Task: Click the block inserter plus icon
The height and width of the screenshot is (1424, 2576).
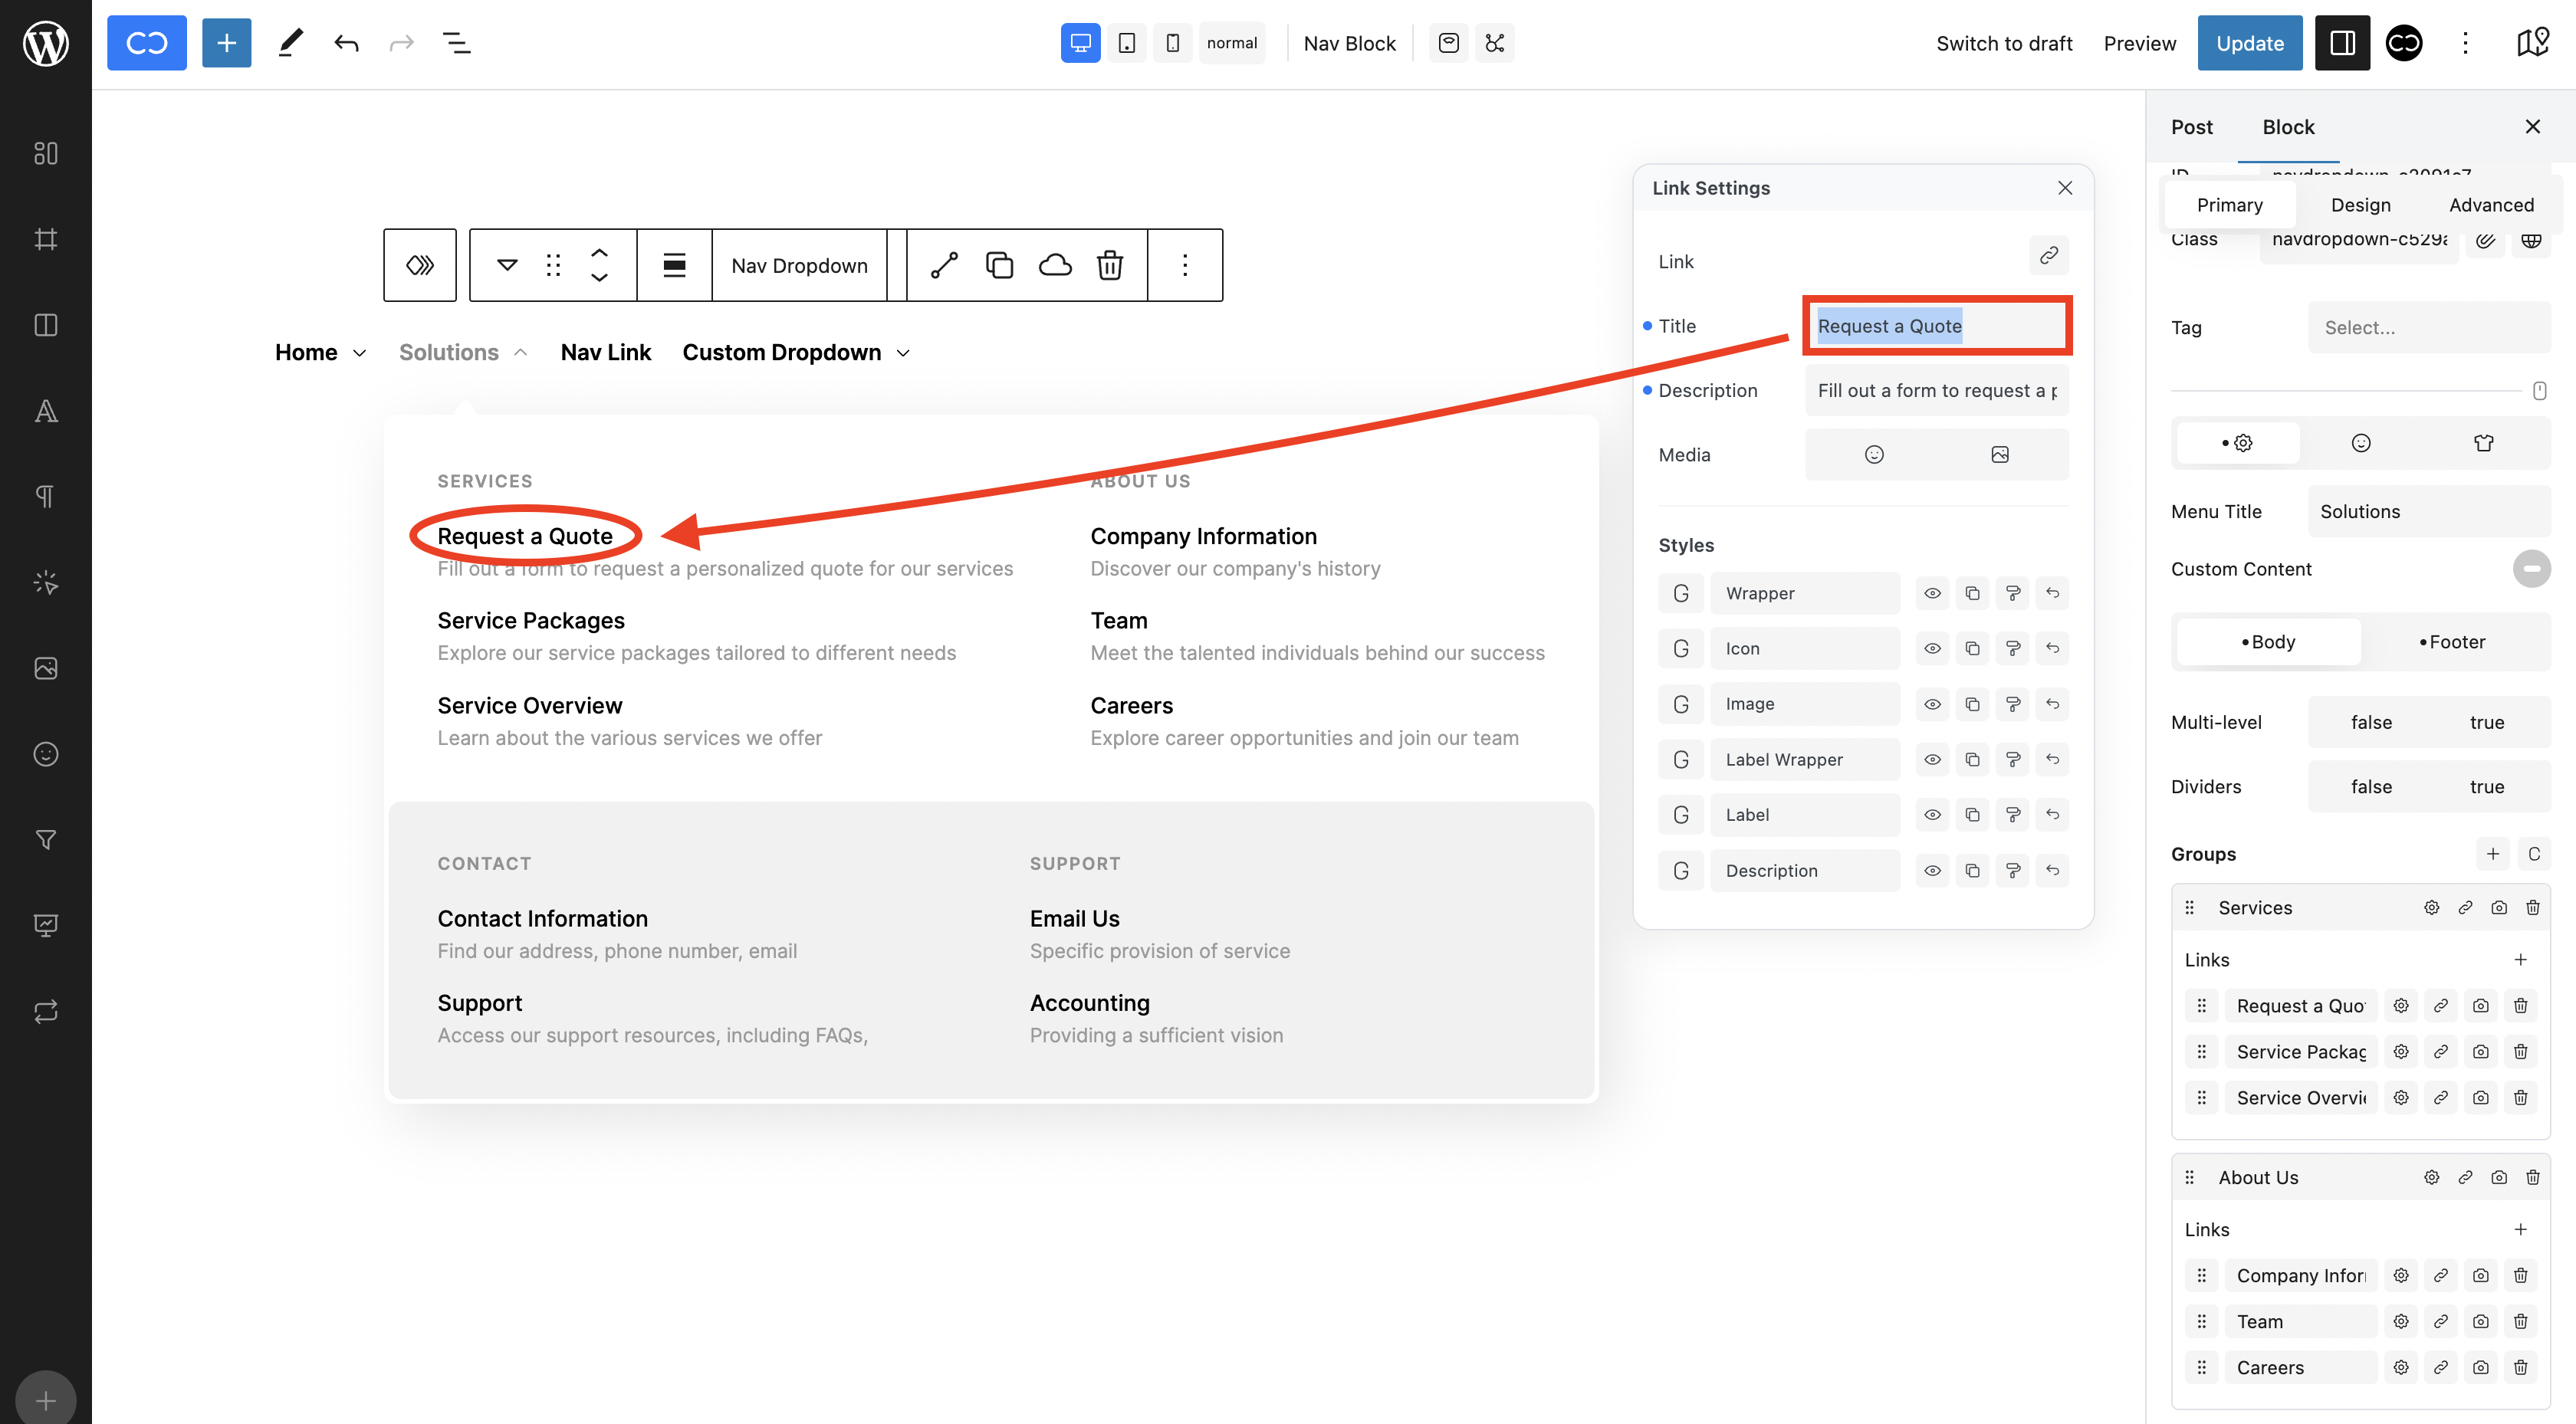Action: point(226,43)
